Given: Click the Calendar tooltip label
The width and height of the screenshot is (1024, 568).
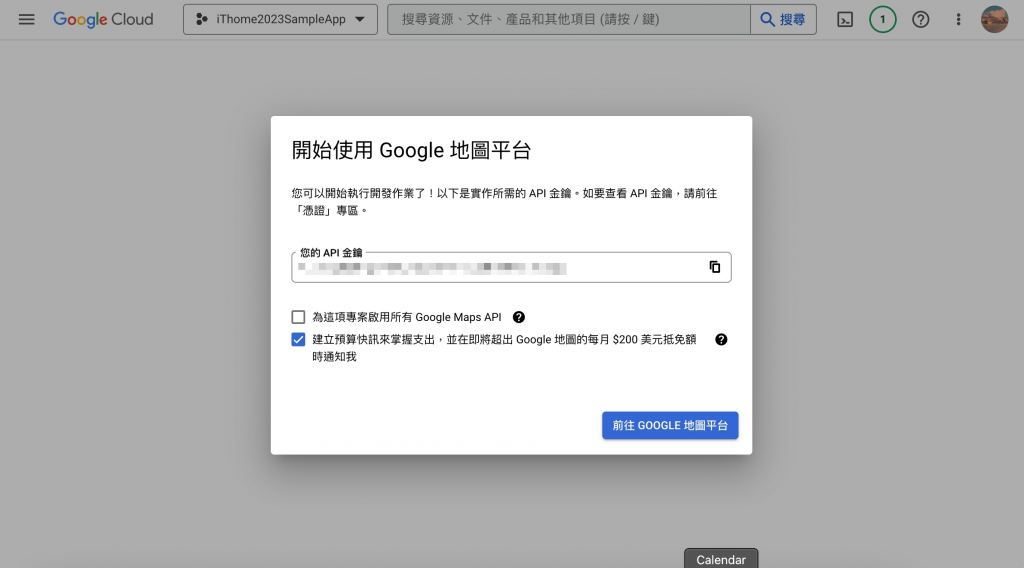Looking at the screenshot, I should 721,560.
